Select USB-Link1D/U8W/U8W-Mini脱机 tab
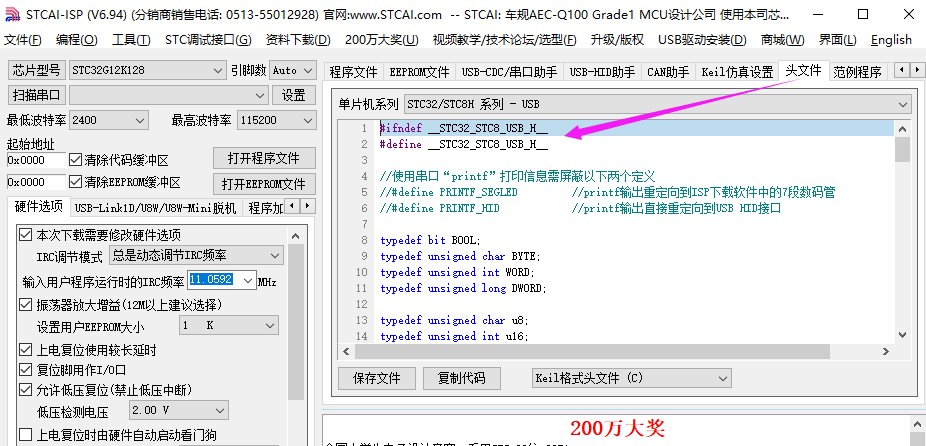 155,208
